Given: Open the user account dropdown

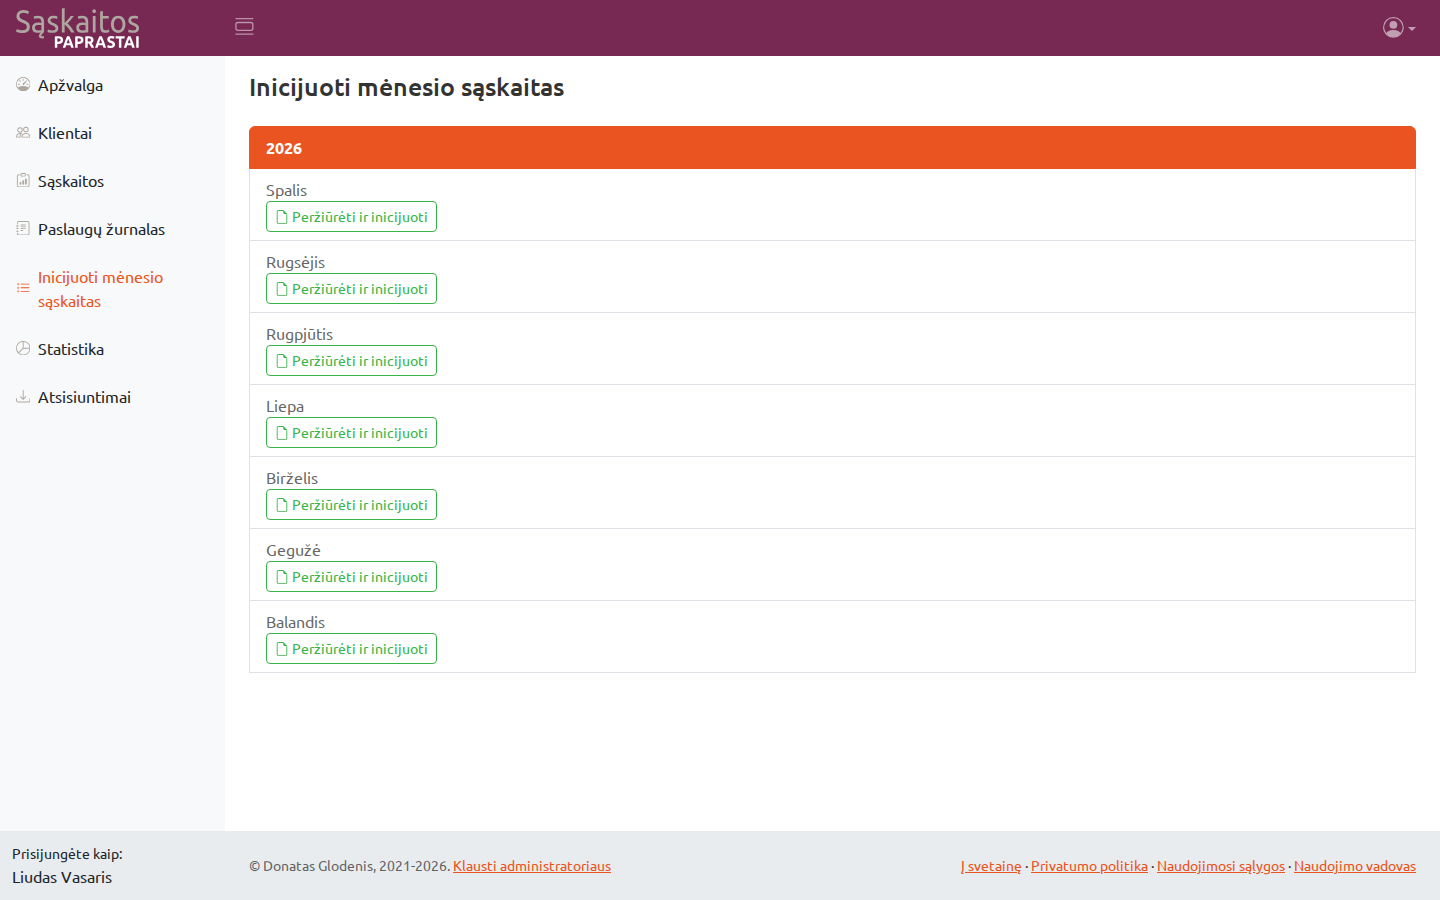Looking at the screenshot, I should click(1399, 28).
